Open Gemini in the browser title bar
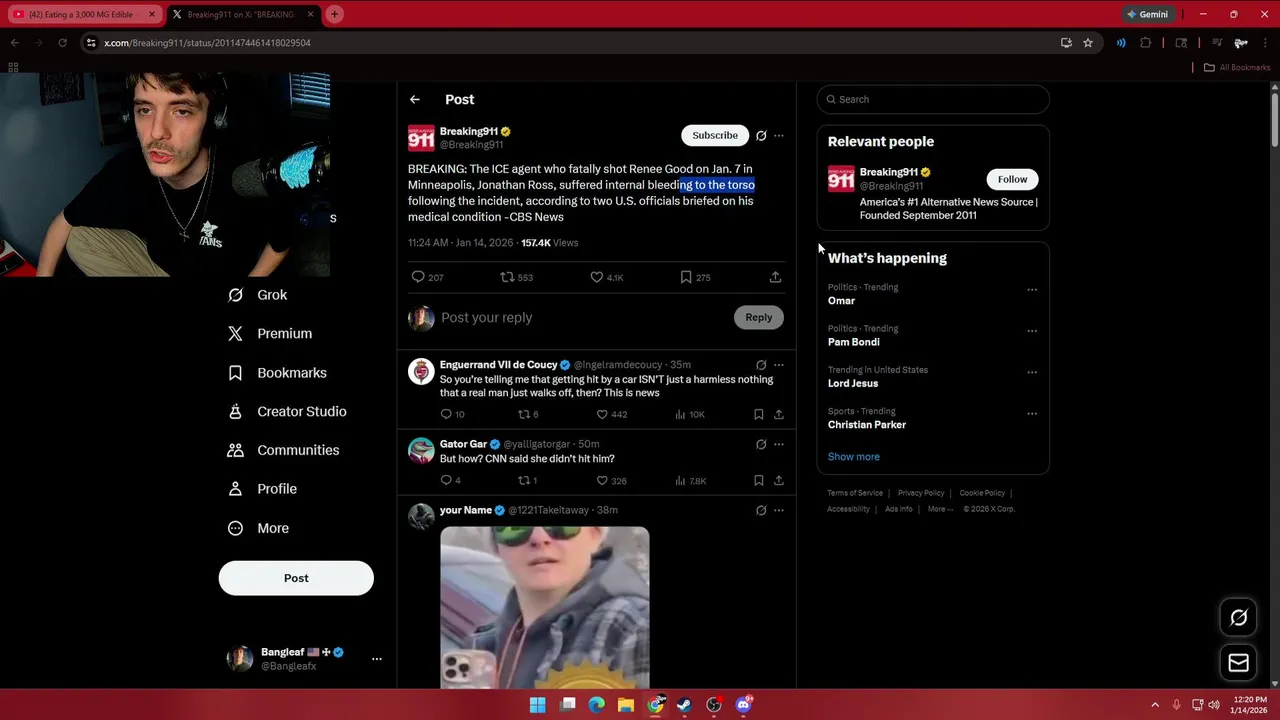Screen dimensions: 1280x720 (x=1148, y=14)
